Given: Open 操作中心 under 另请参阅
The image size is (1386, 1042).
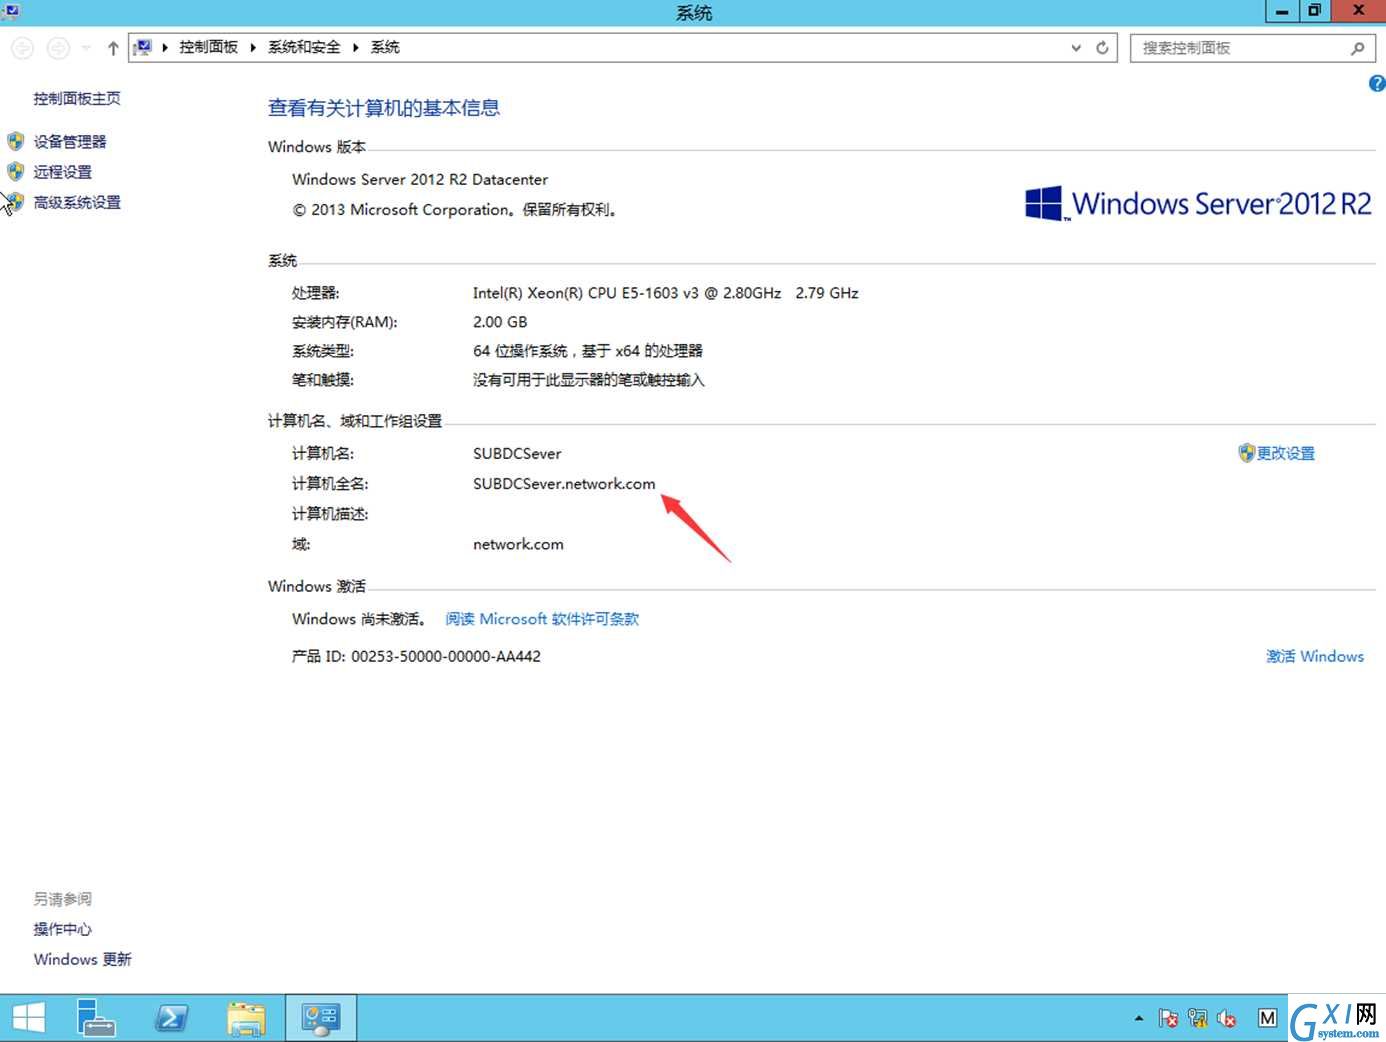Looking at the screenshot, I should click(x=62, y=929).
